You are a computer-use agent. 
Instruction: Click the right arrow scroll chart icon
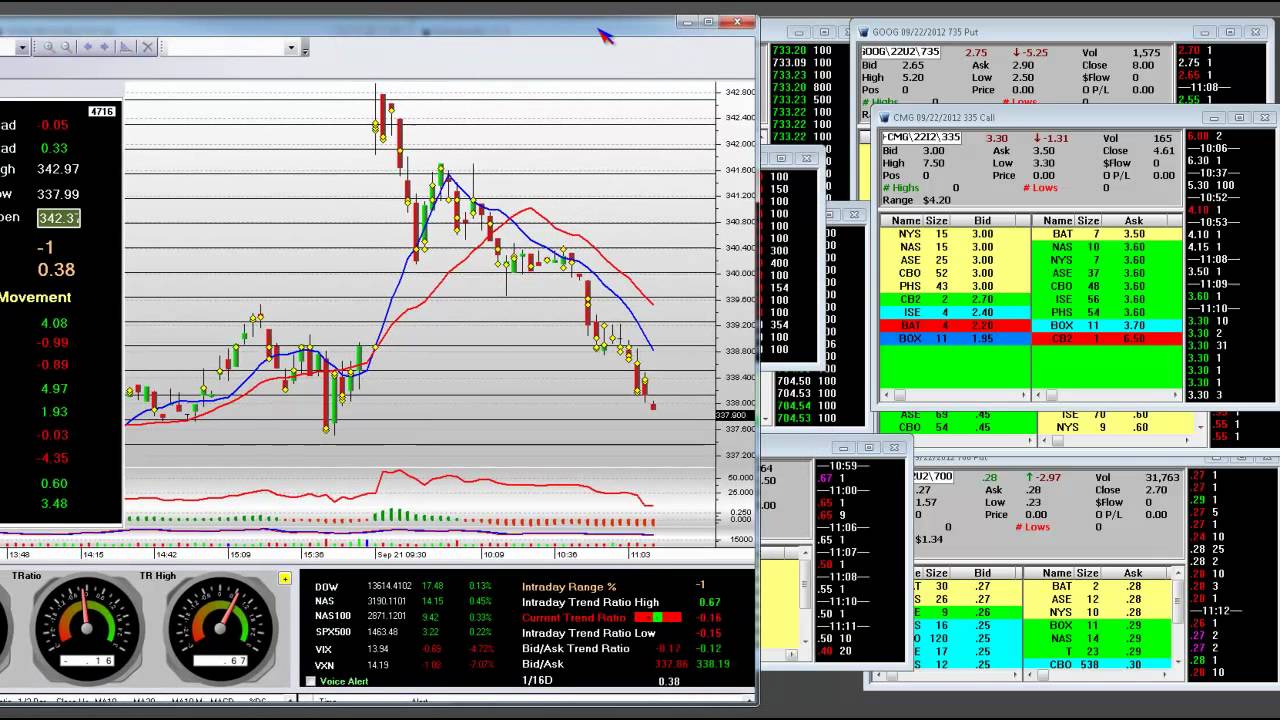tap(105, 47)
